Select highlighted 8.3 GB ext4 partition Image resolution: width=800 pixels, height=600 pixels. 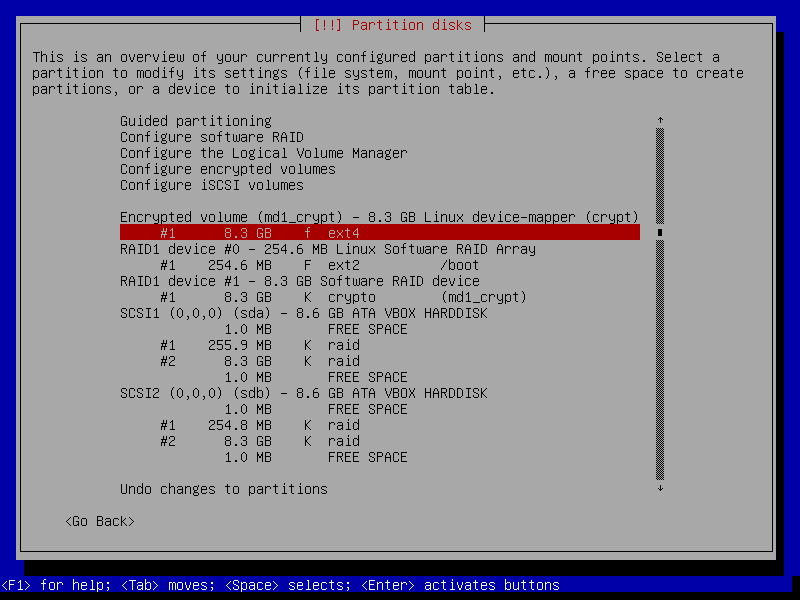click(380, 233)
